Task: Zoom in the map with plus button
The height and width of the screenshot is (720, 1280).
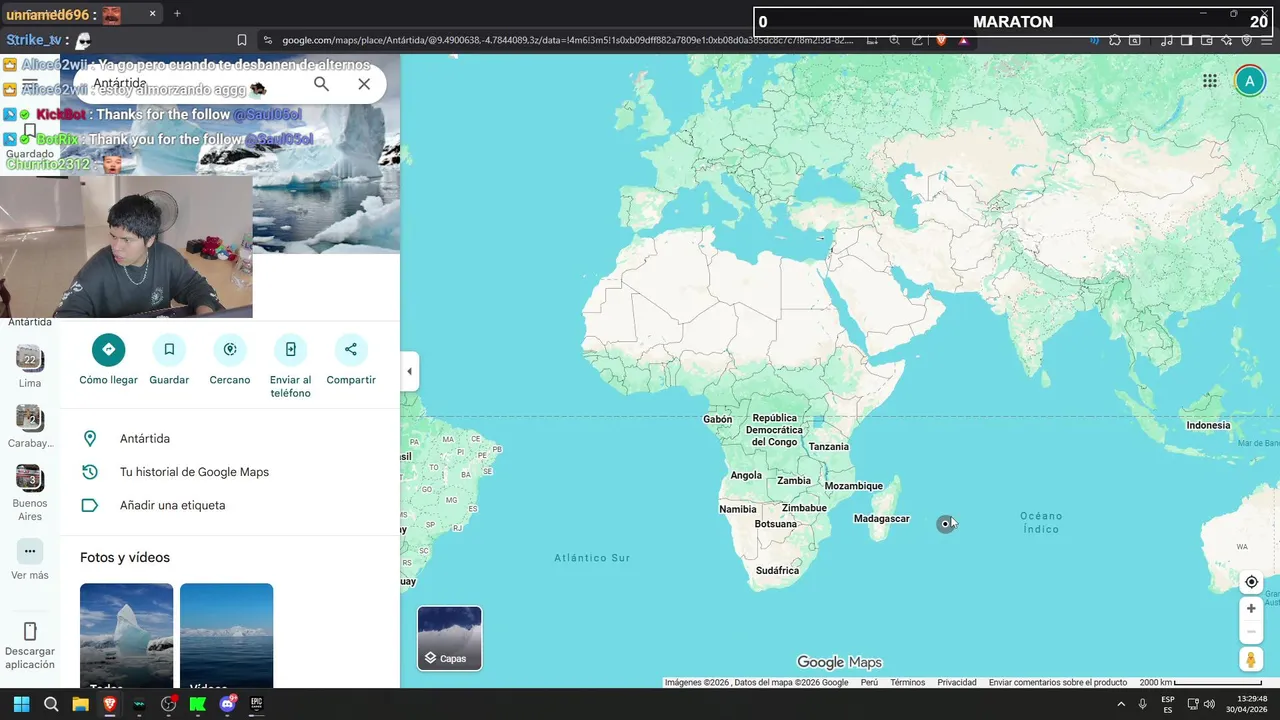Action: [x=1251, y=608]
